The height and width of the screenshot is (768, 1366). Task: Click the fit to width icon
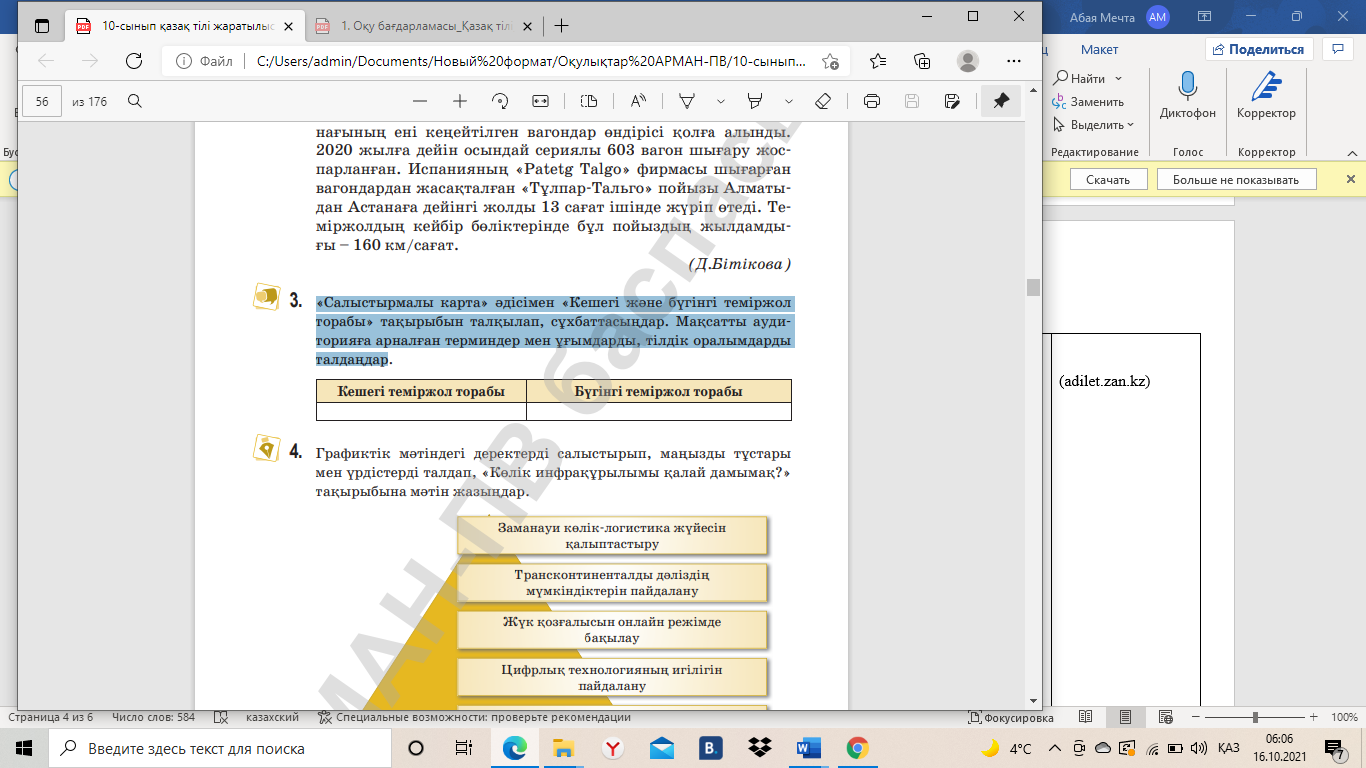[541, 101]
